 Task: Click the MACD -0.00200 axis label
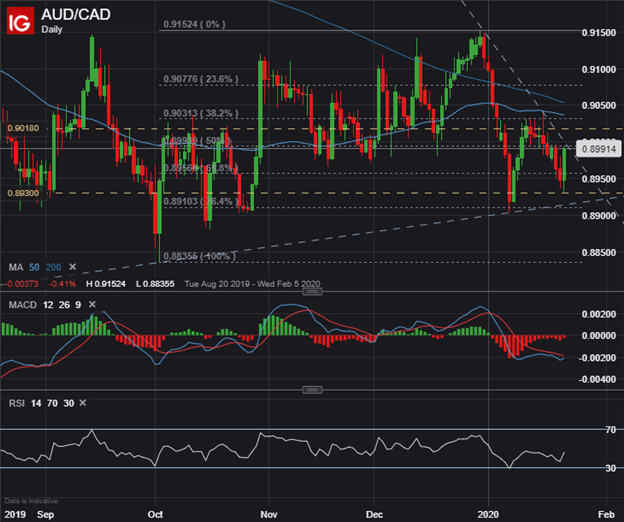click(x=597, y=358)
